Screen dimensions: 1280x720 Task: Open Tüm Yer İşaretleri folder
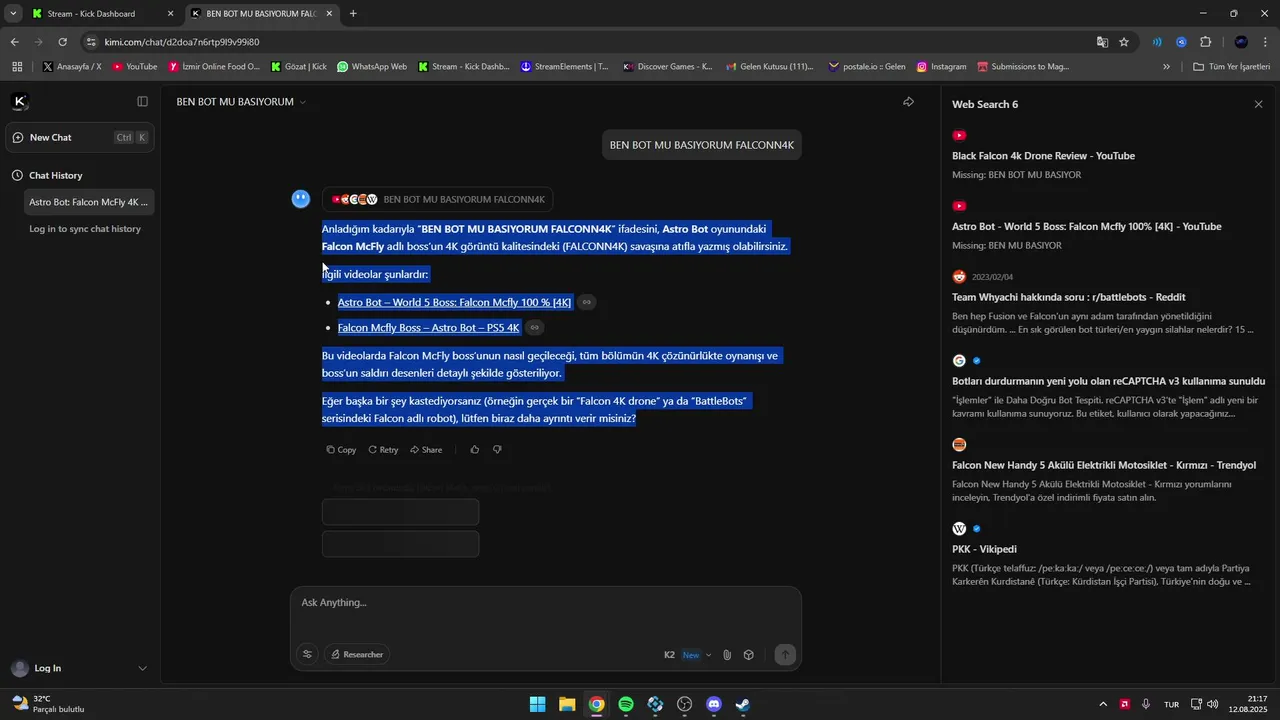pos(1231,67)
